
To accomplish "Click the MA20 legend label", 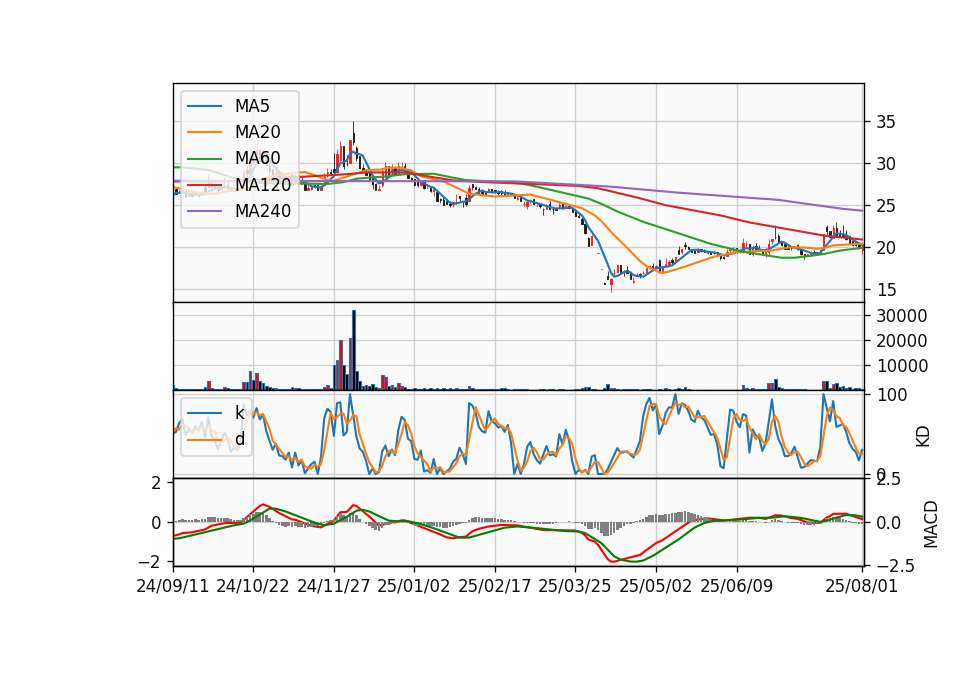I will pos(257,132).
